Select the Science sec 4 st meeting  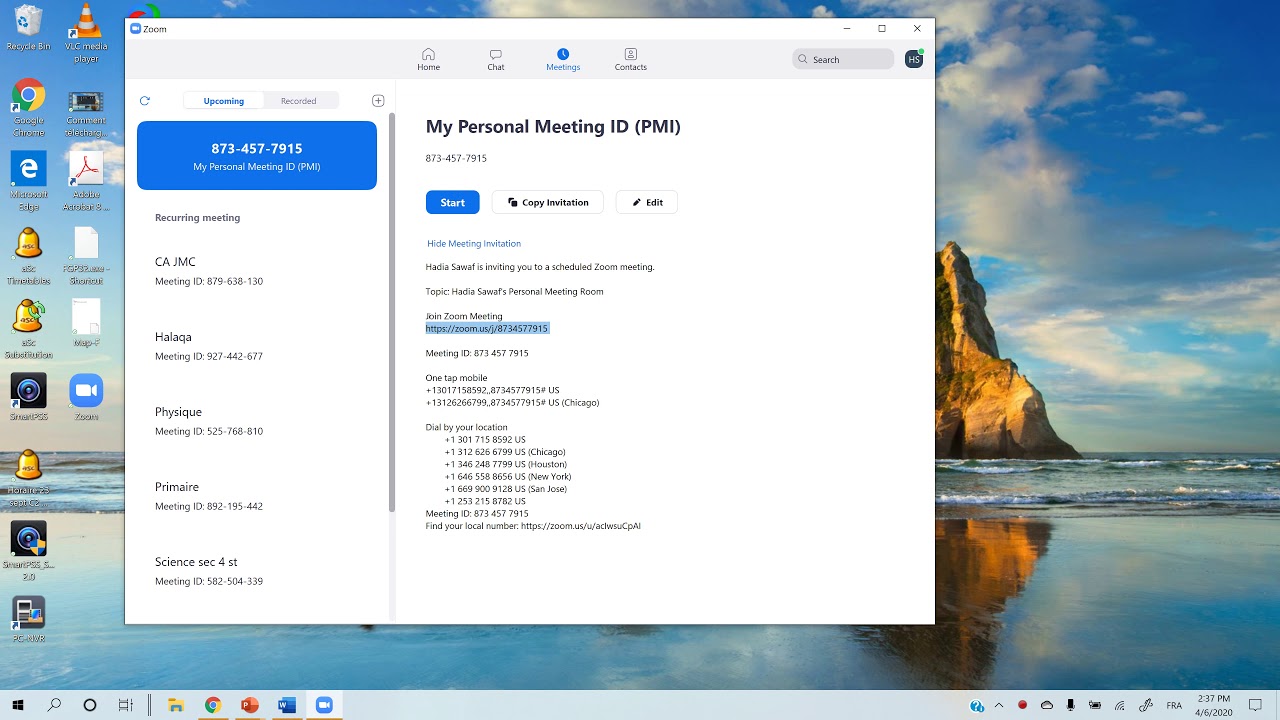(x=257, y=571)
